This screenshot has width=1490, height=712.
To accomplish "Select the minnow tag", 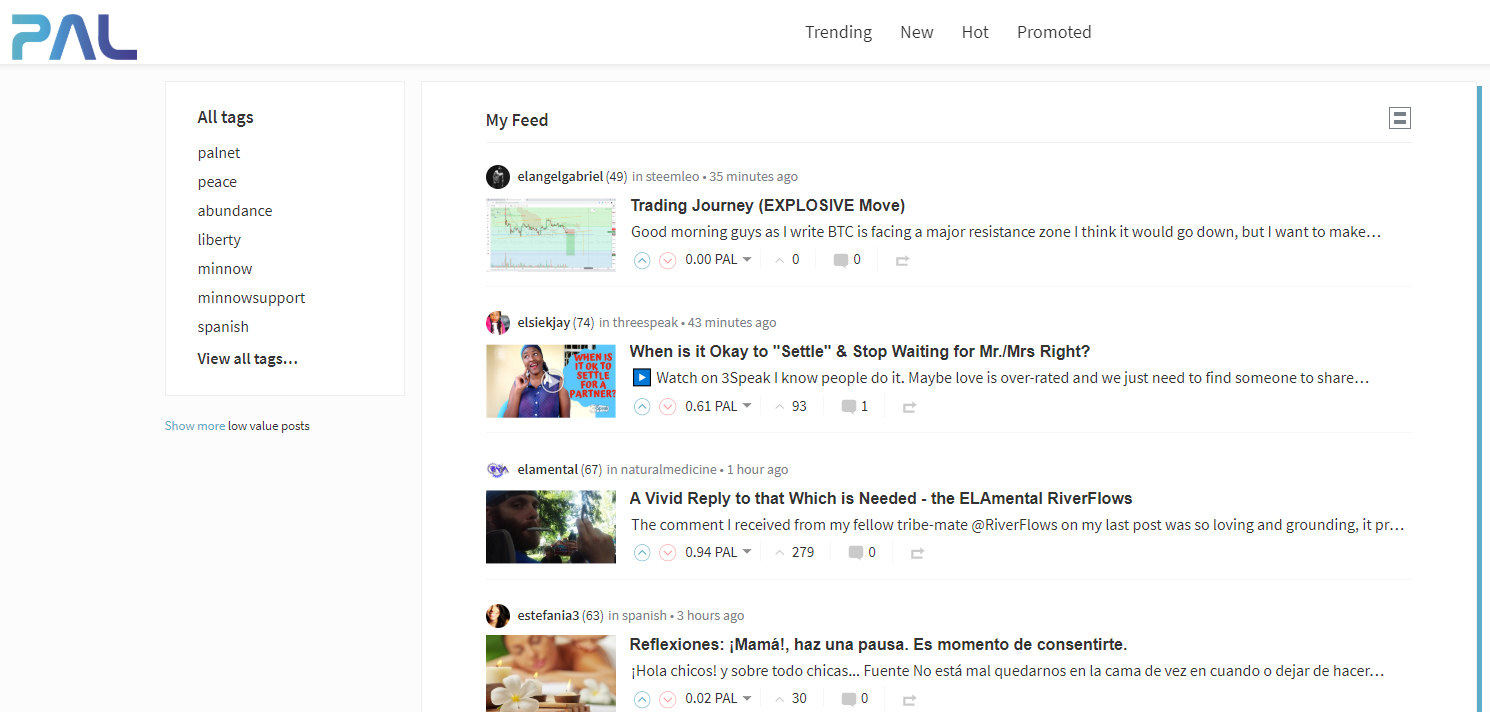I will pyautogui.click(x=225, y=269).
